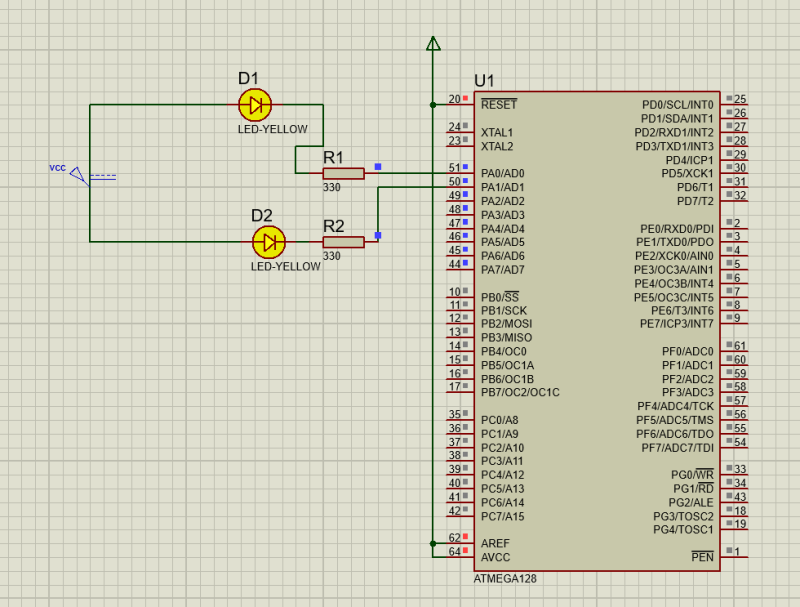Select the VCC terminal symbol
This screenshot has height=607, width=800.
point(78,175)
